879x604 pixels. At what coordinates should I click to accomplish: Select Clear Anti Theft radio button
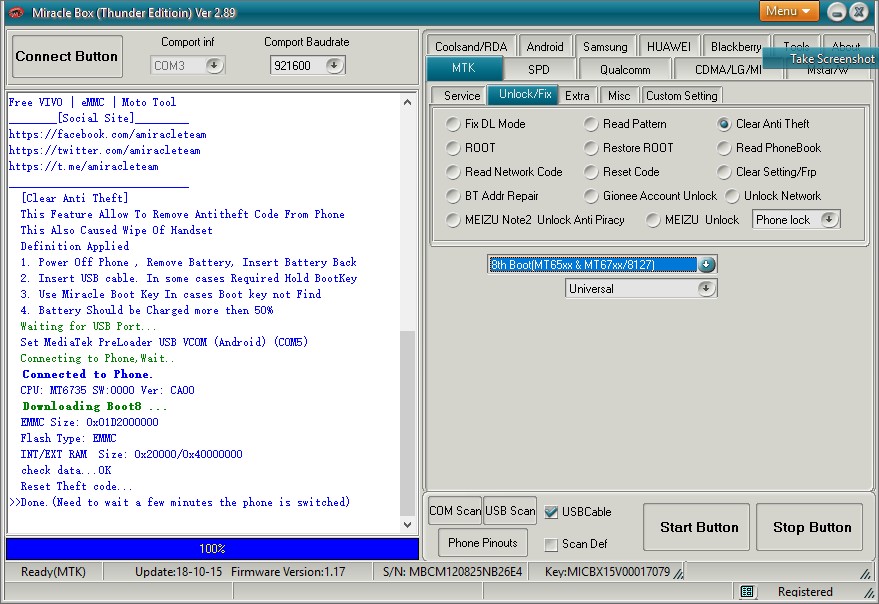click(x=724, y=124)
